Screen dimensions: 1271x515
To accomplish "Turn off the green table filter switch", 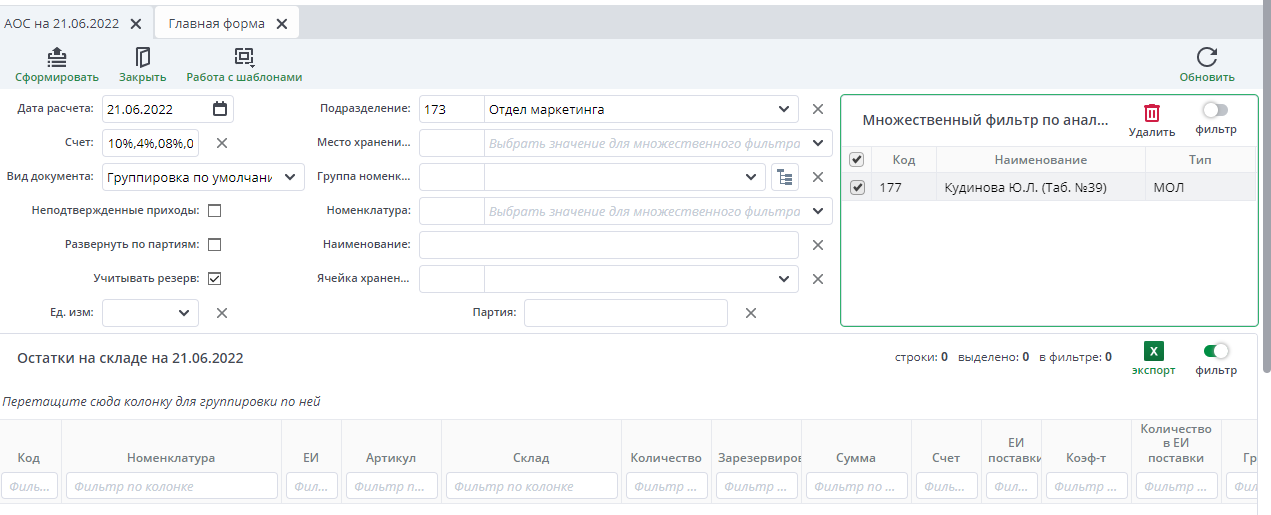I will coord(1216,351).
